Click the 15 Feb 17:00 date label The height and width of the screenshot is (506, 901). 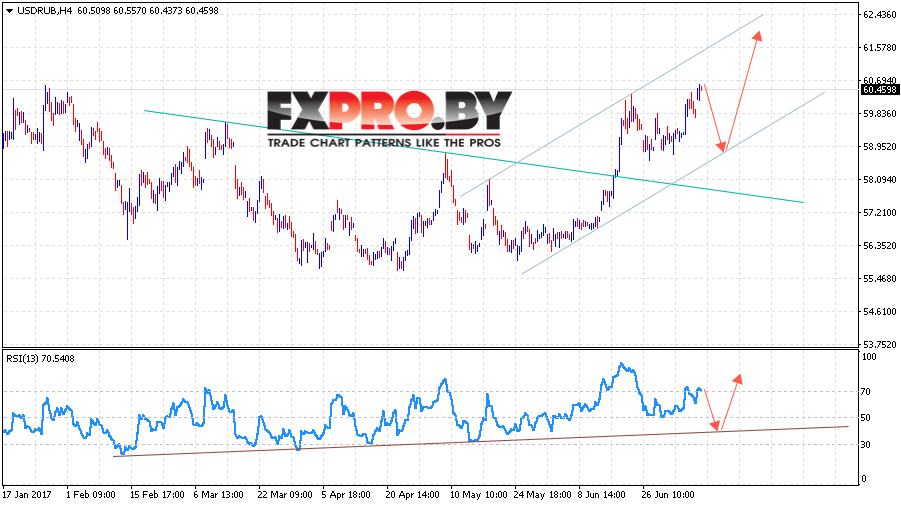click(157, 495)
